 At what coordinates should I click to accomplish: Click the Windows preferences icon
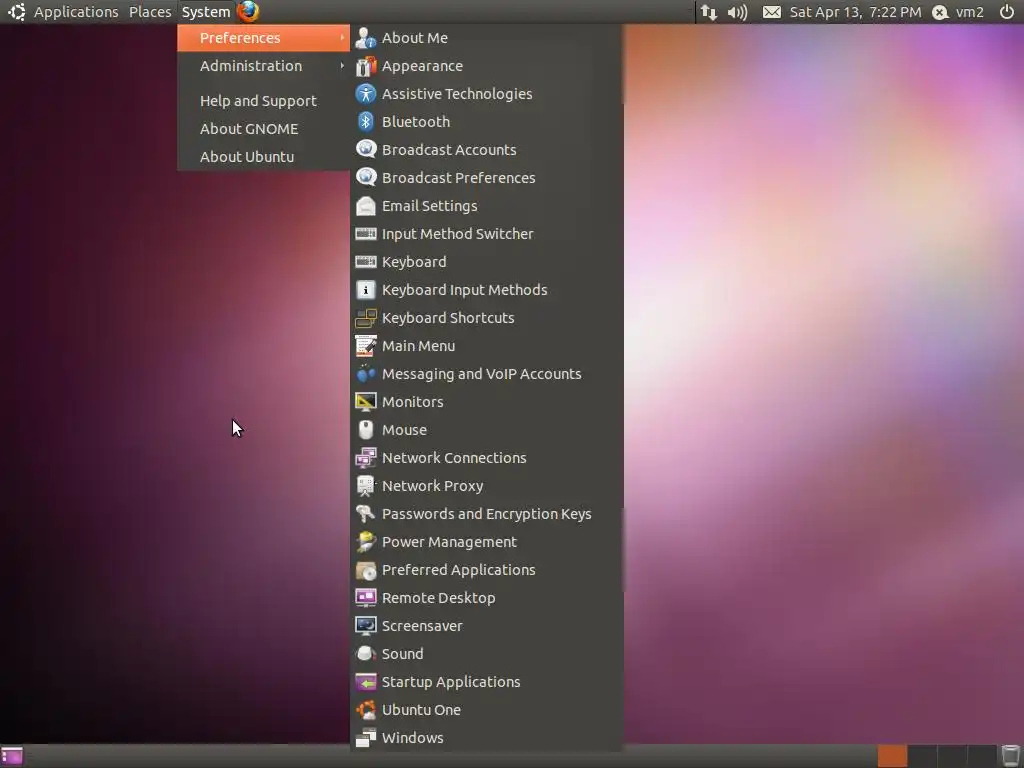click(366, 738)
